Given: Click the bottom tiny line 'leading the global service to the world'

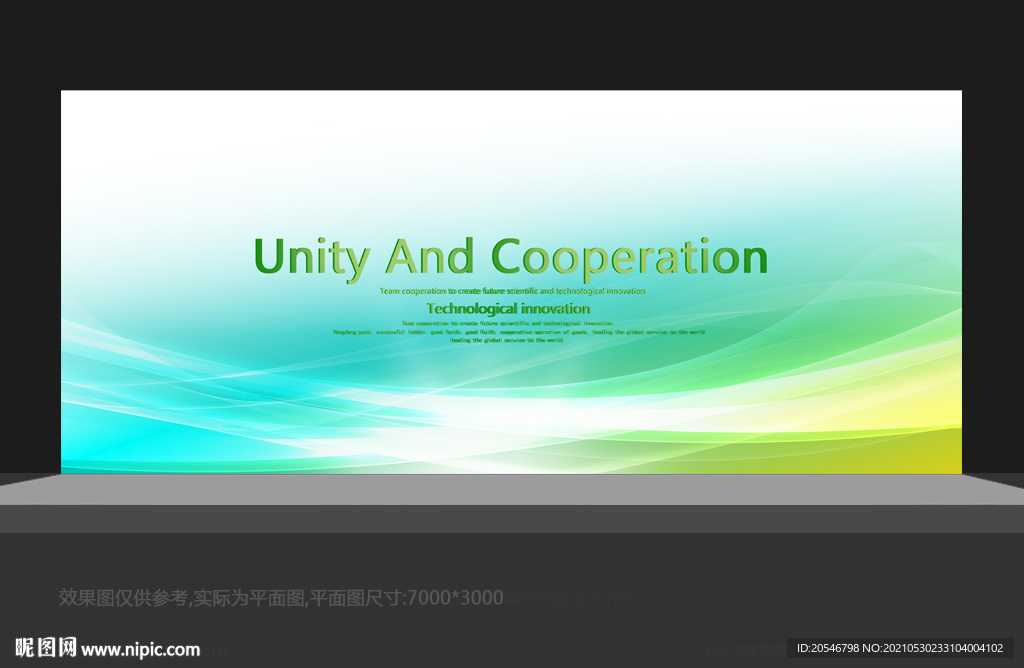Looking at the screenshot, I should point(506,340).
